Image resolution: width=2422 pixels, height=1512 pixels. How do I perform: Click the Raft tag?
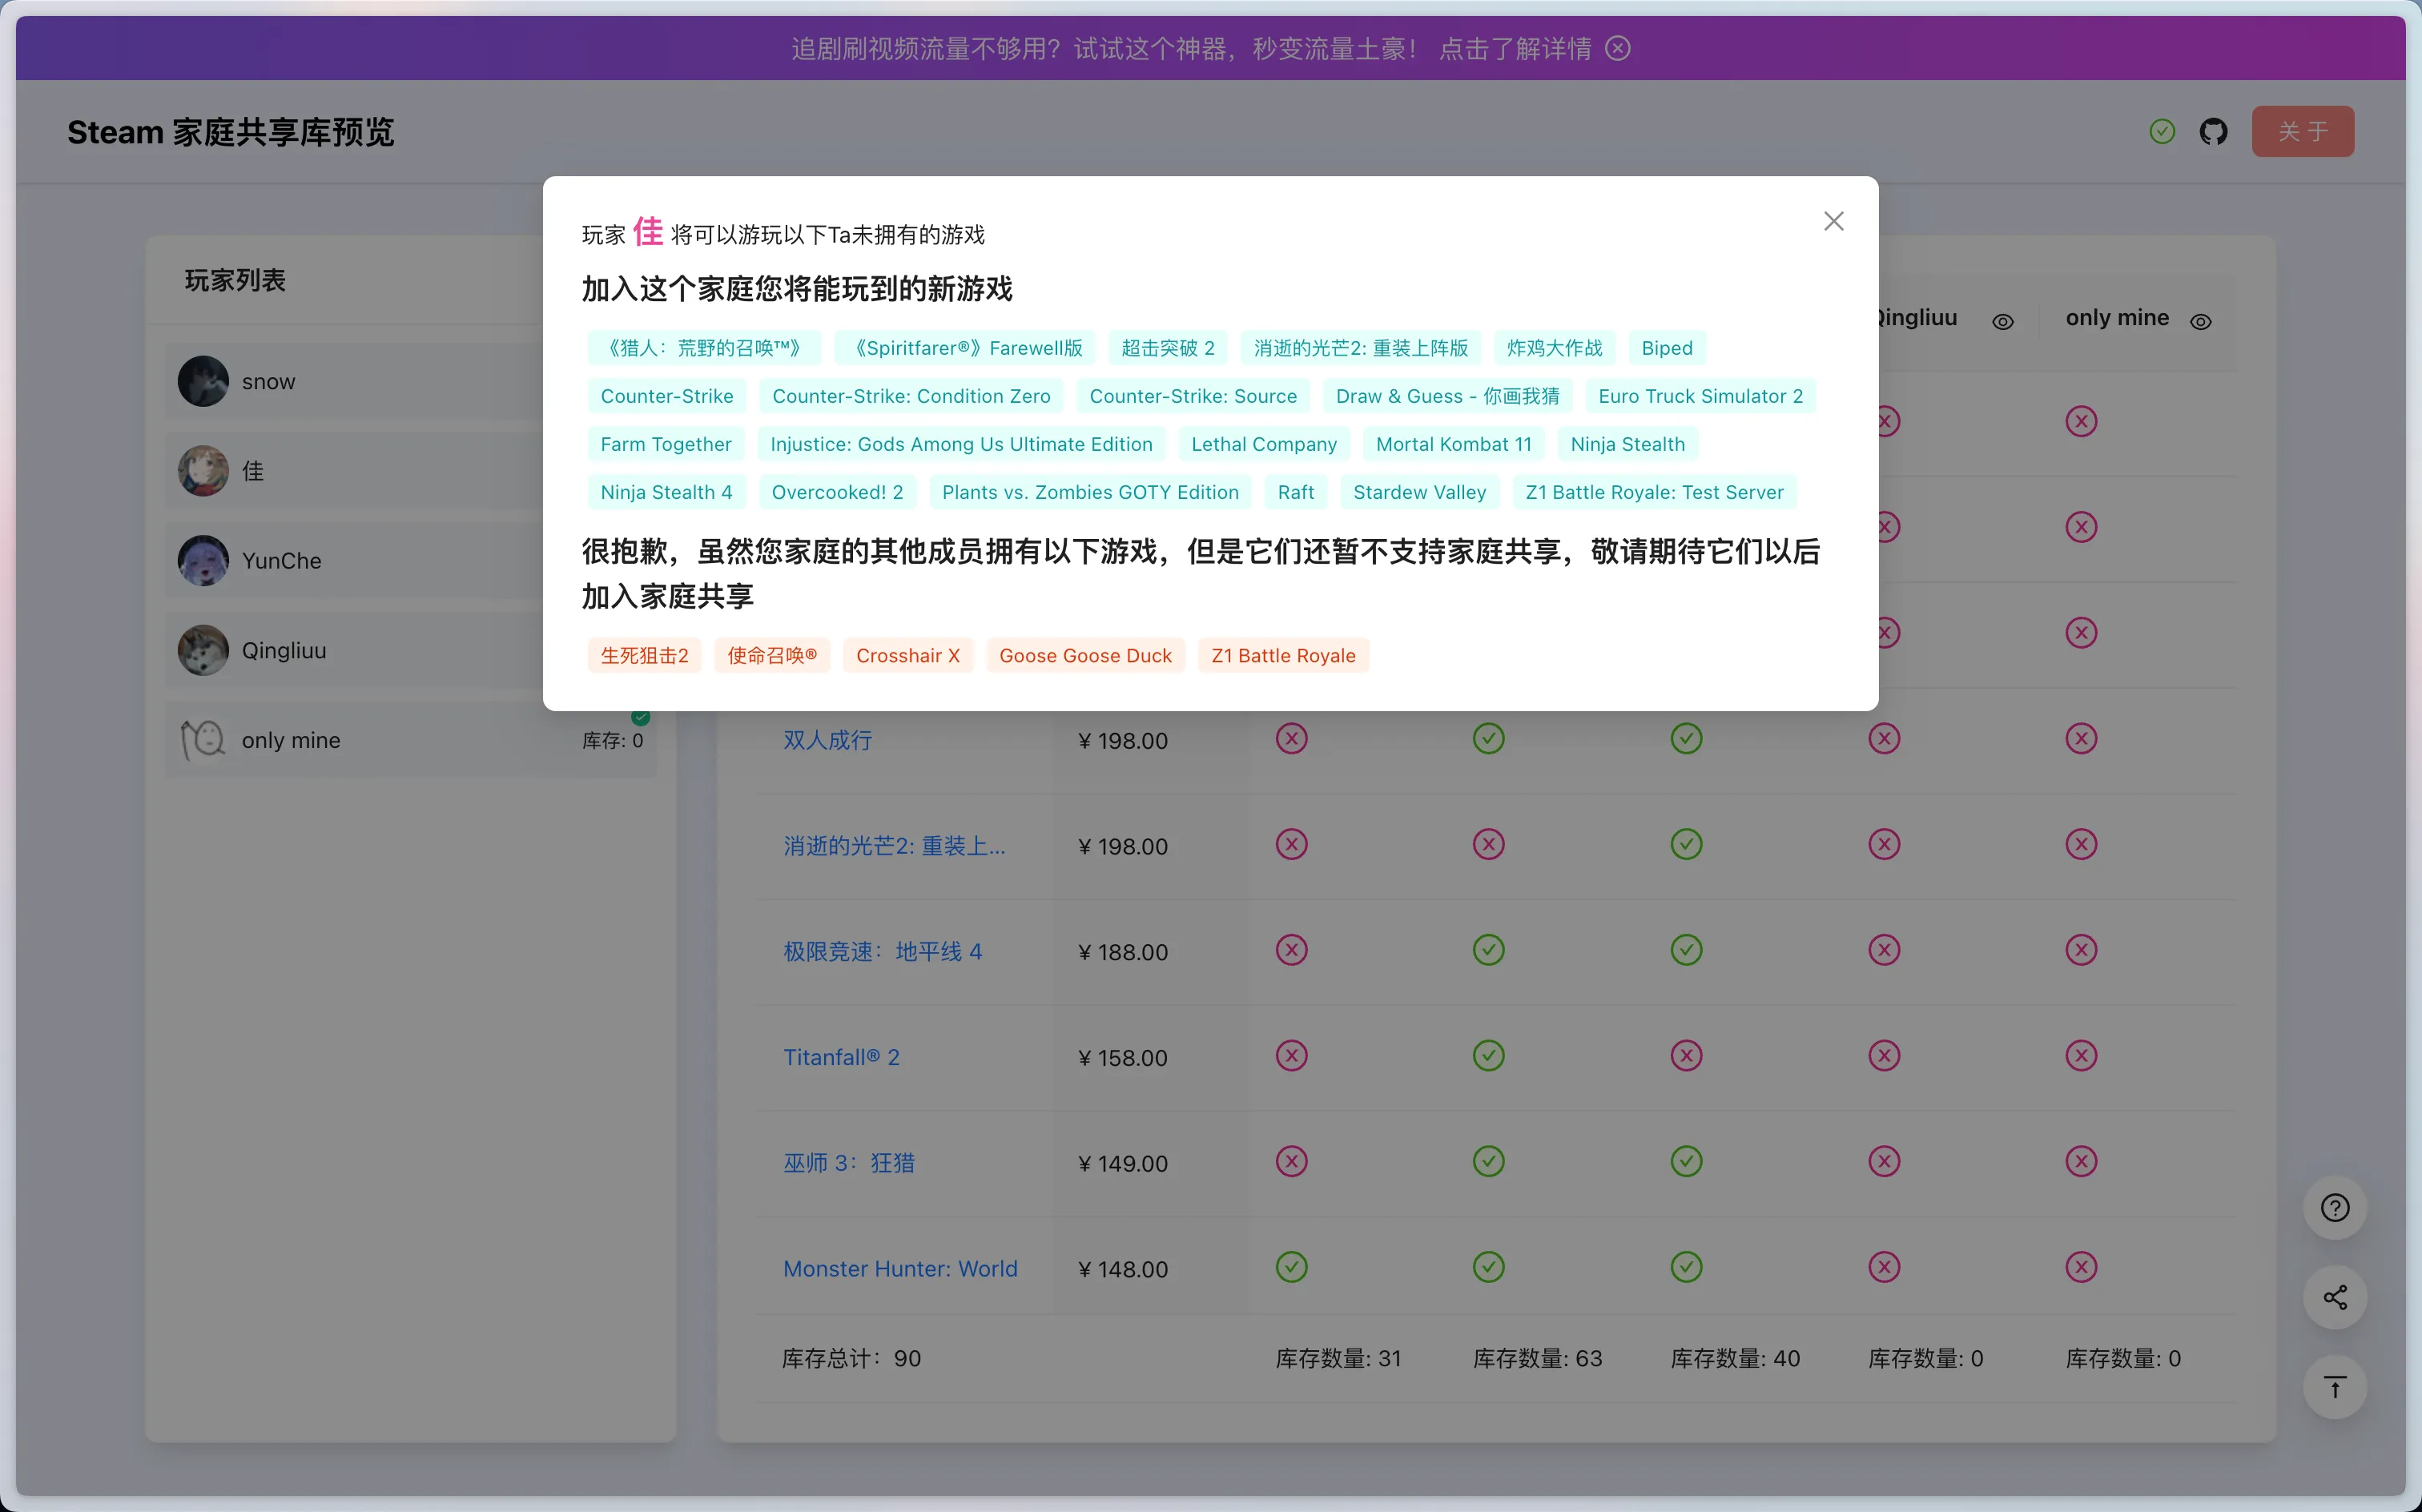(1296, 492)
